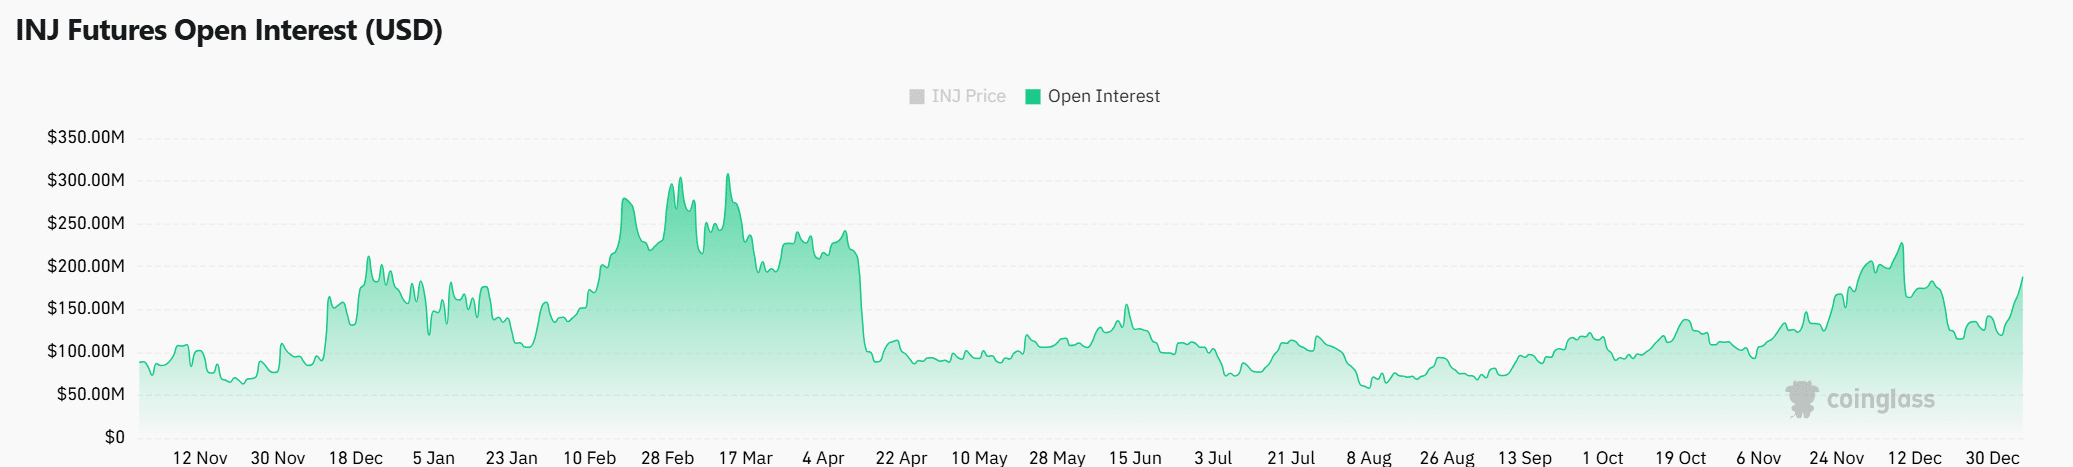Select the $0 y-axis label

pyautogui.click(x=114, y=437)
